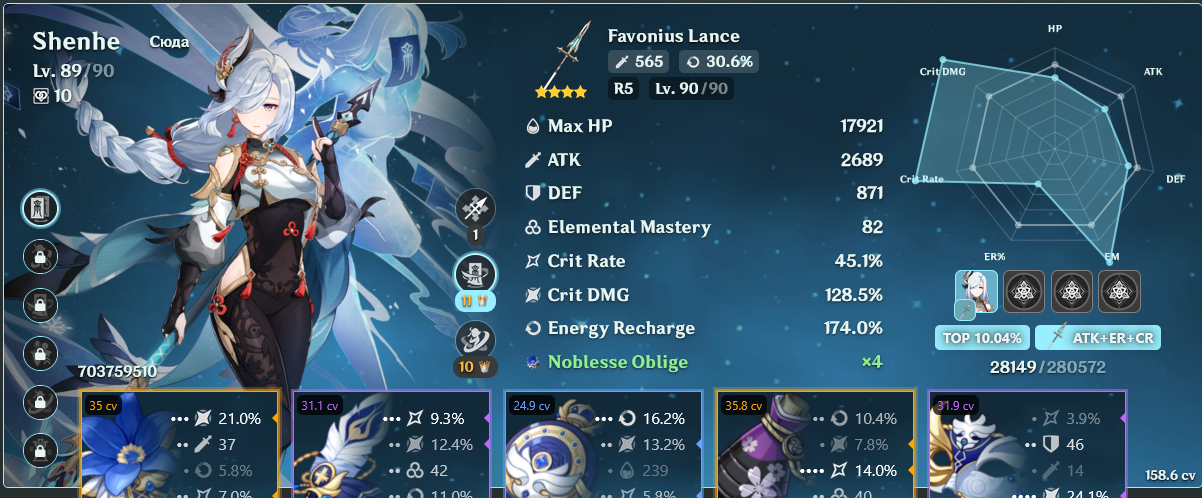This screenshot has height=498, width=1202.
Task: Select the last artifact set ranking icon
Action: click(1120, 291)
